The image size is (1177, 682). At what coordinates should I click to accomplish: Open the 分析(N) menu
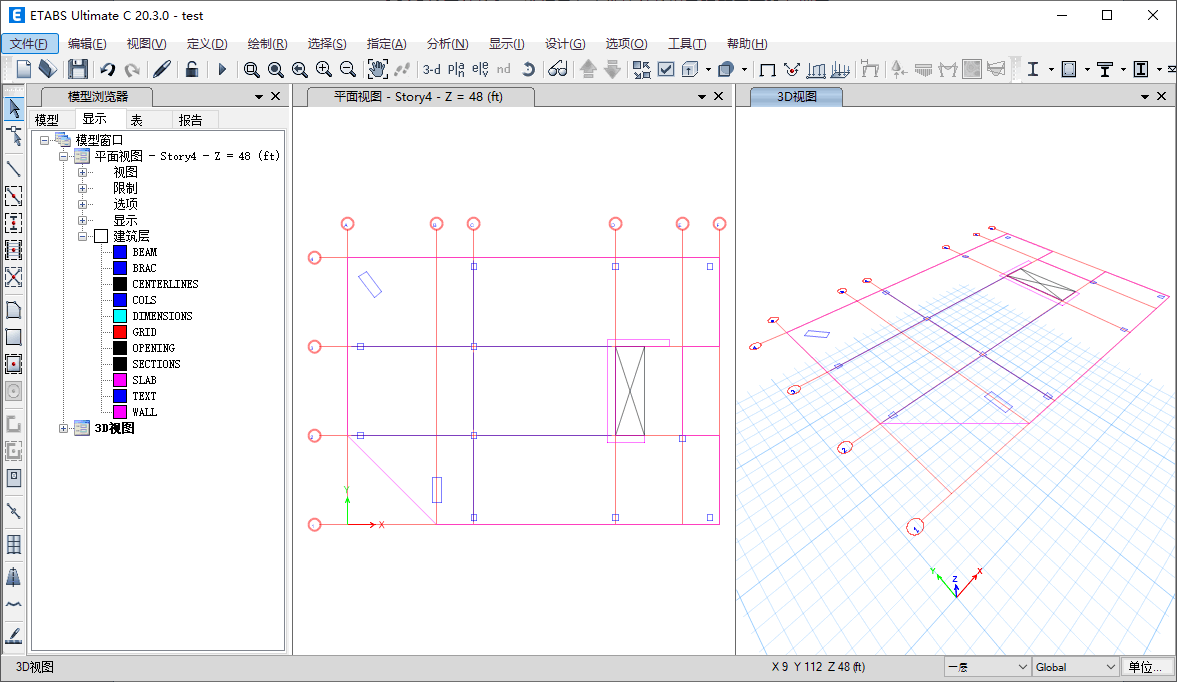pyautogui.click(x=447, y=44)
